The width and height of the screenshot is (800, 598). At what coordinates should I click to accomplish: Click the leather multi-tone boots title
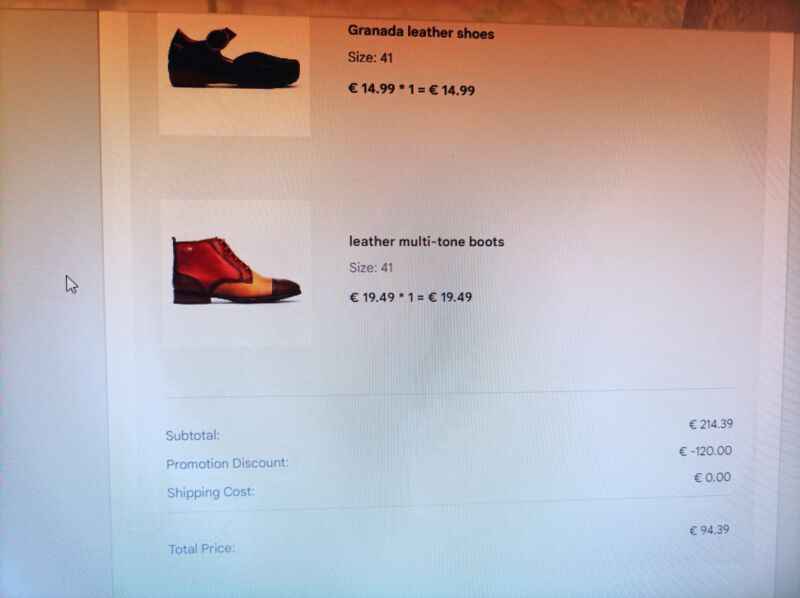(427, 241)
